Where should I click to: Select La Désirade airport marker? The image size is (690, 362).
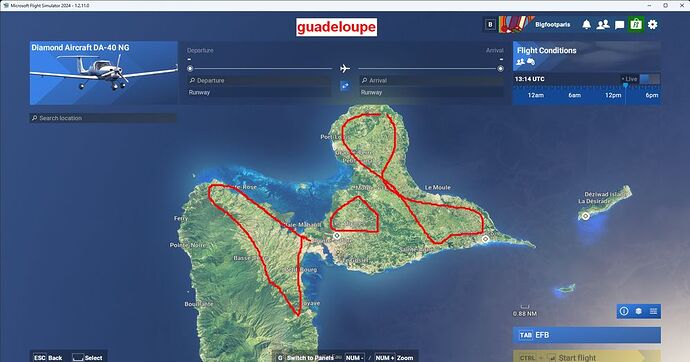point(586,216)
